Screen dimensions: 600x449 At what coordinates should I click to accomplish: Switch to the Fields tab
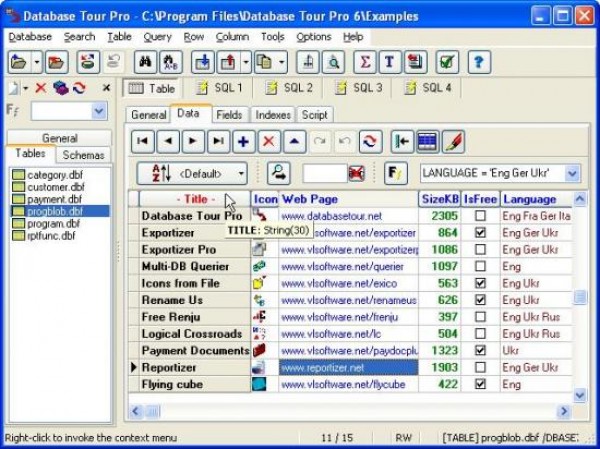pos(229,115)
